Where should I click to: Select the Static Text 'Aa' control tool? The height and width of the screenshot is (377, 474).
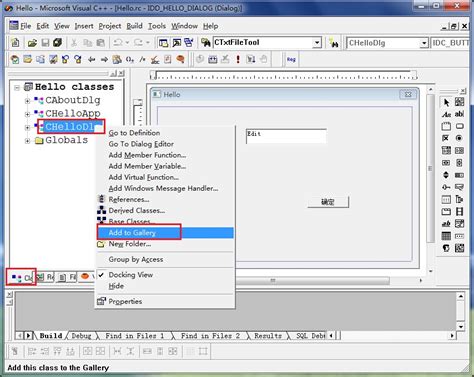pos(446,114)
